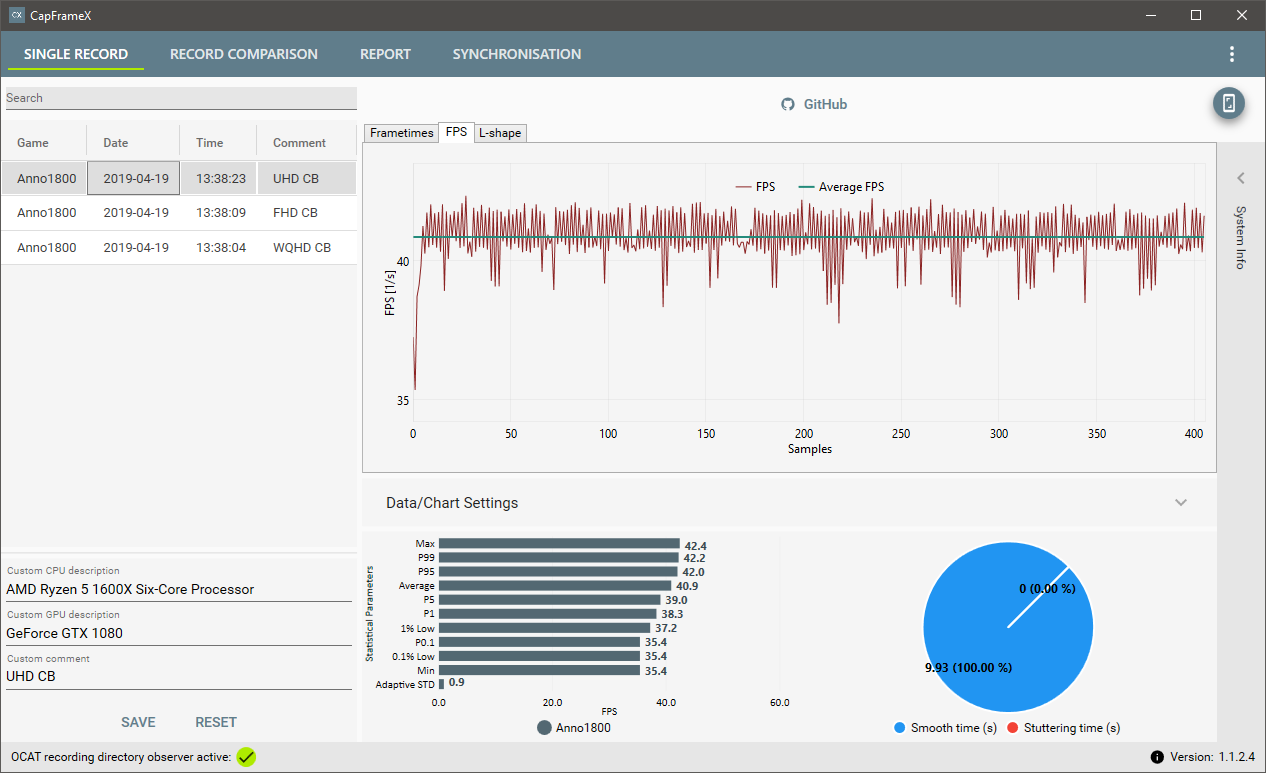Maximize the CapFrameX window
The height and width of the screenshot is (773, 1266).
1196,15
